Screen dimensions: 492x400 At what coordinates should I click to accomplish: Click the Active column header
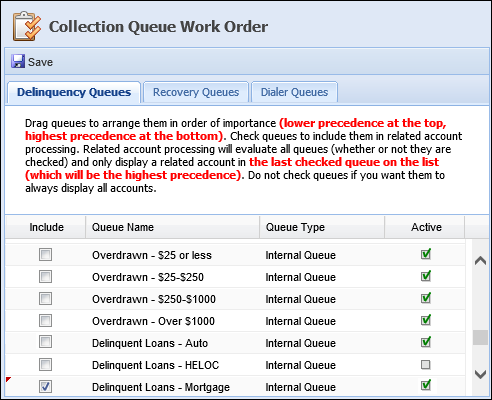tap(426, 227)
